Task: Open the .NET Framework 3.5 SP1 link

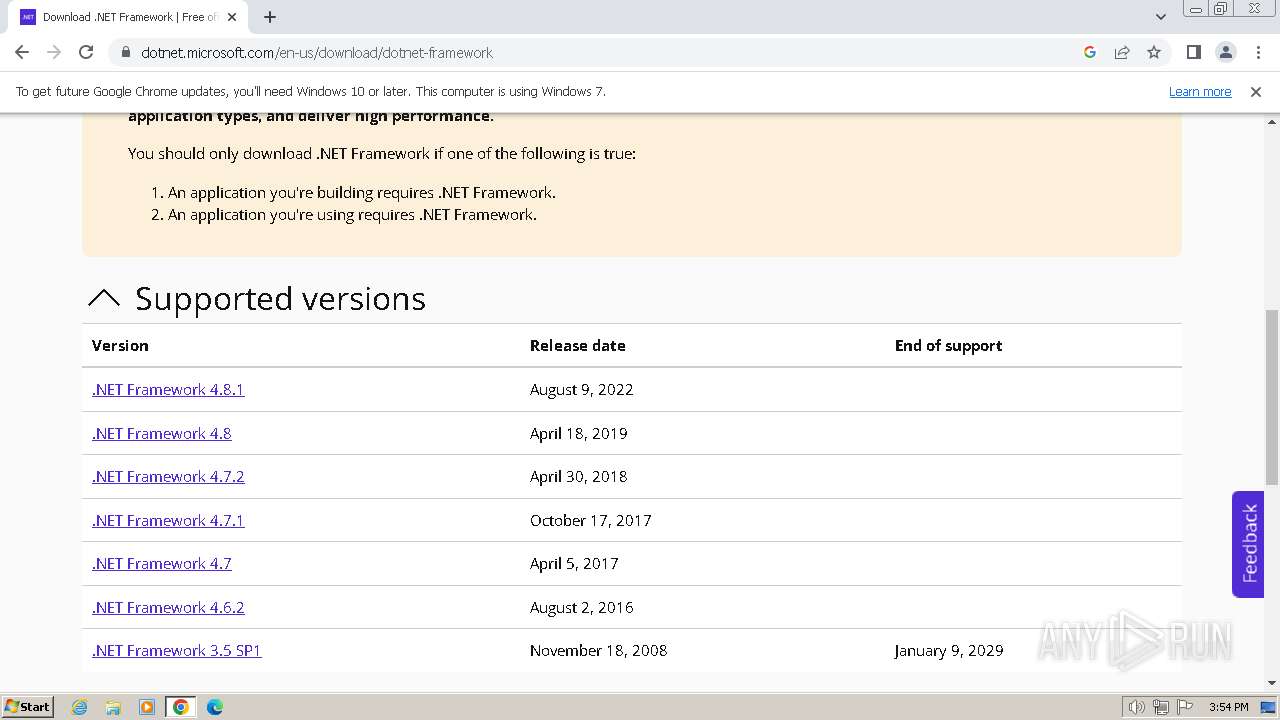Action: (176, 650)
